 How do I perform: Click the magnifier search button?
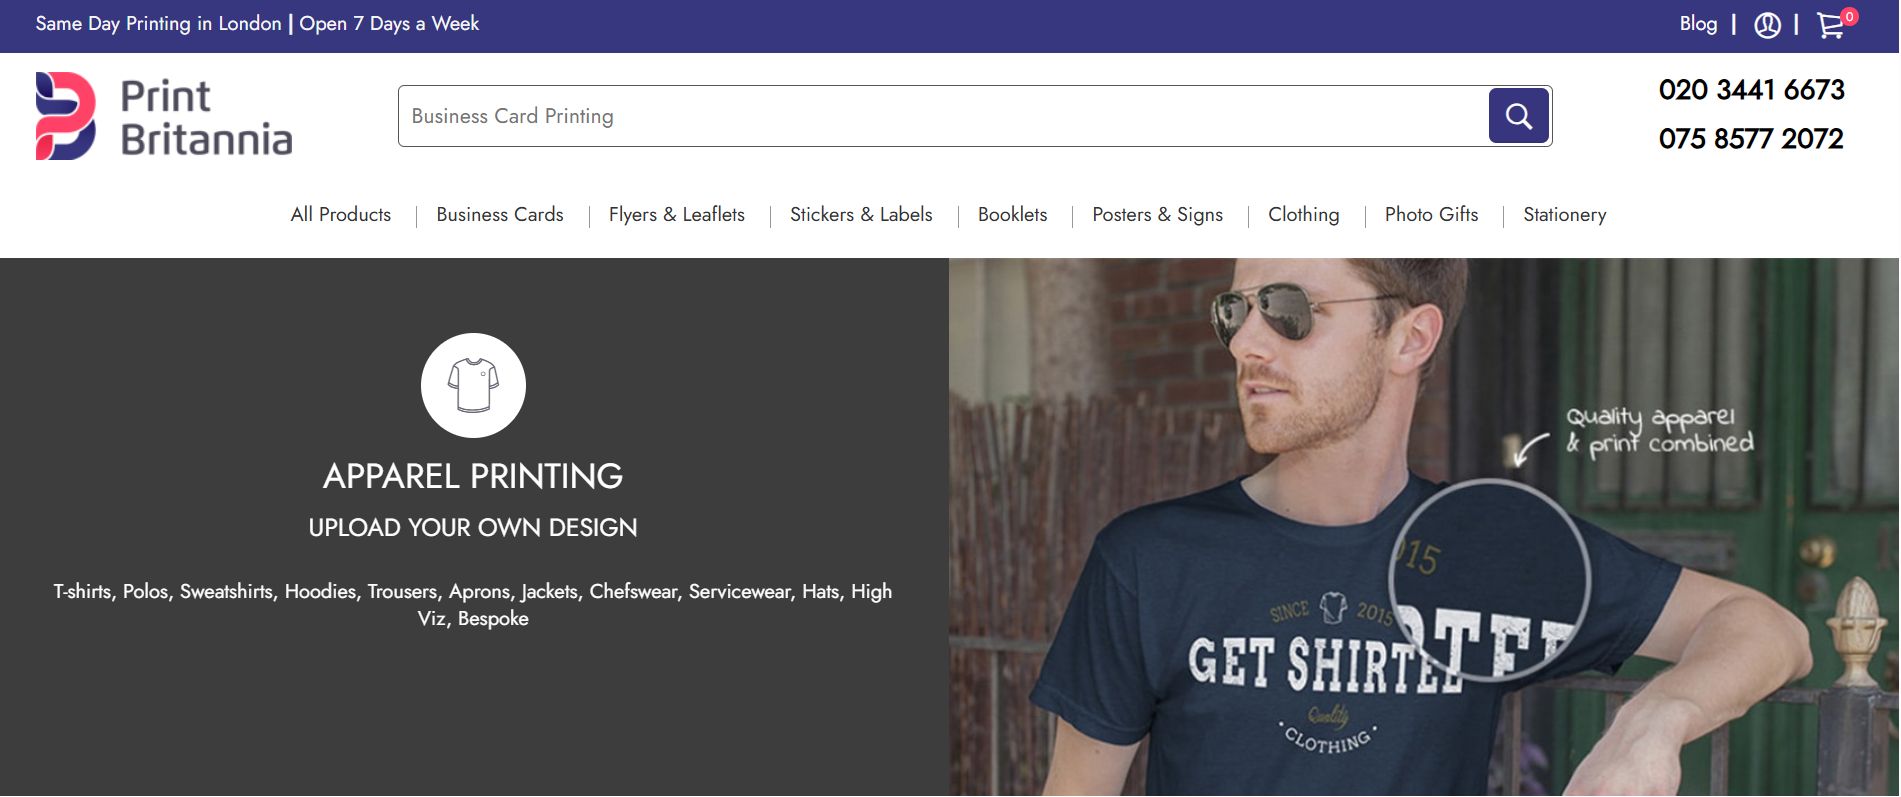pyautogui.click(x=1518, y=116)
